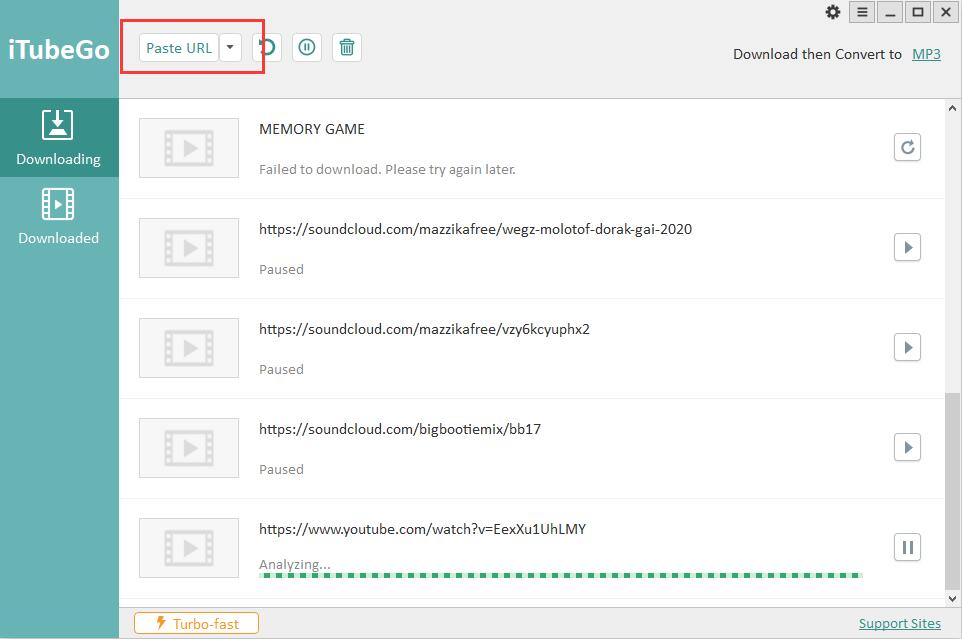Click the Analyzing progress bar
This screenshot has height=639, width=962.
(561, 575)
